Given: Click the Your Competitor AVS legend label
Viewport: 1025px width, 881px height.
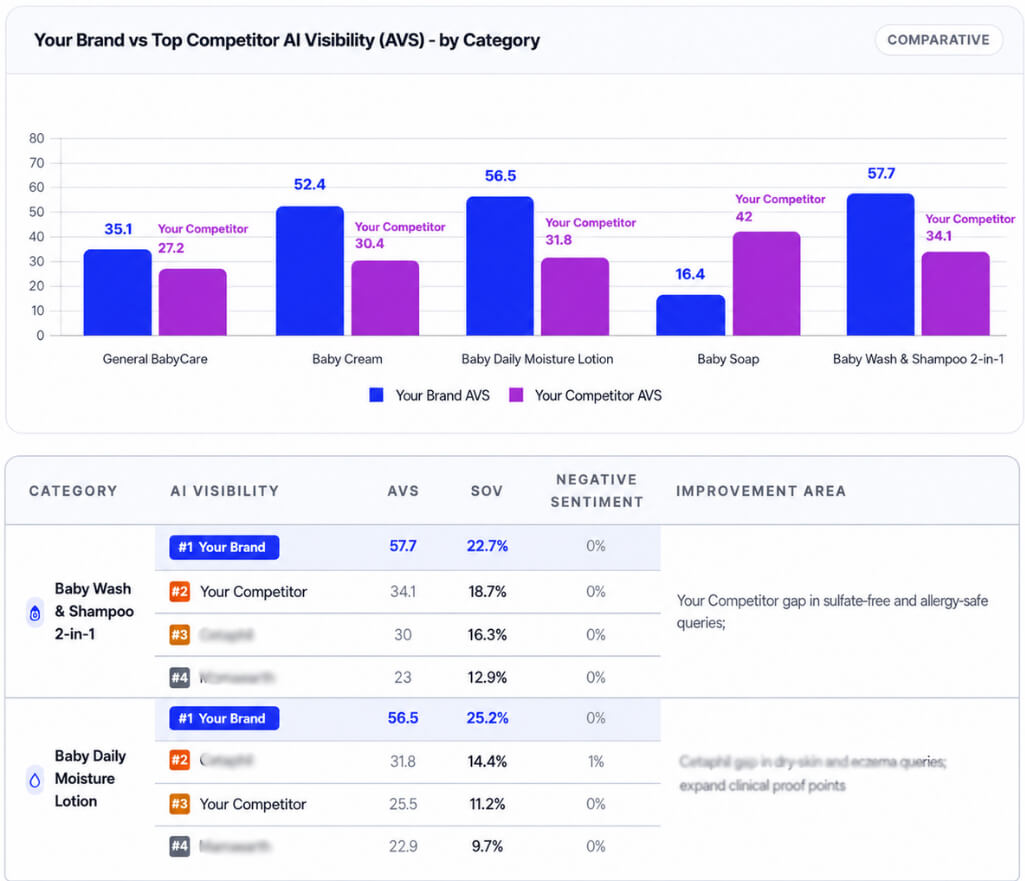Looking at the screenshot, I should pos(598,395).
